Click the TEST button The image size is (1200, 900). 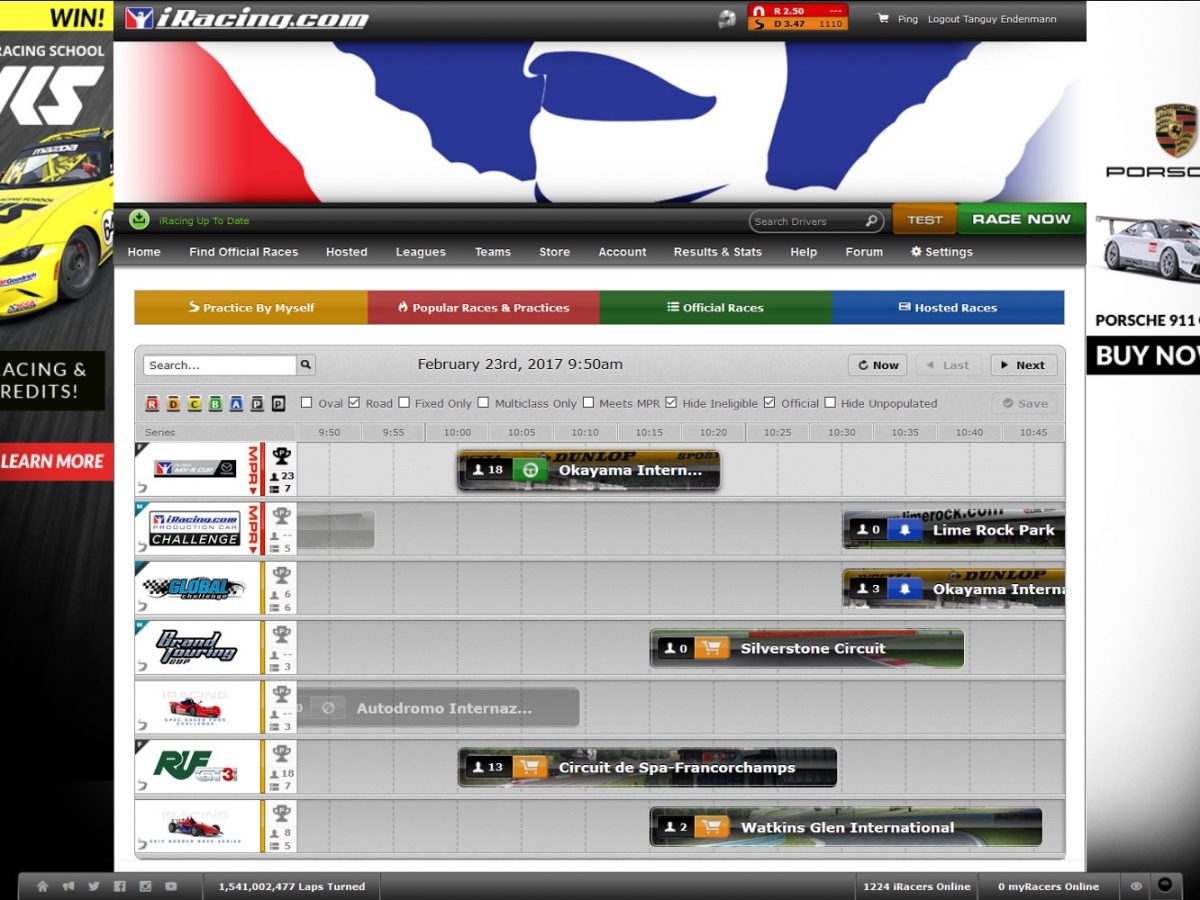925,220
